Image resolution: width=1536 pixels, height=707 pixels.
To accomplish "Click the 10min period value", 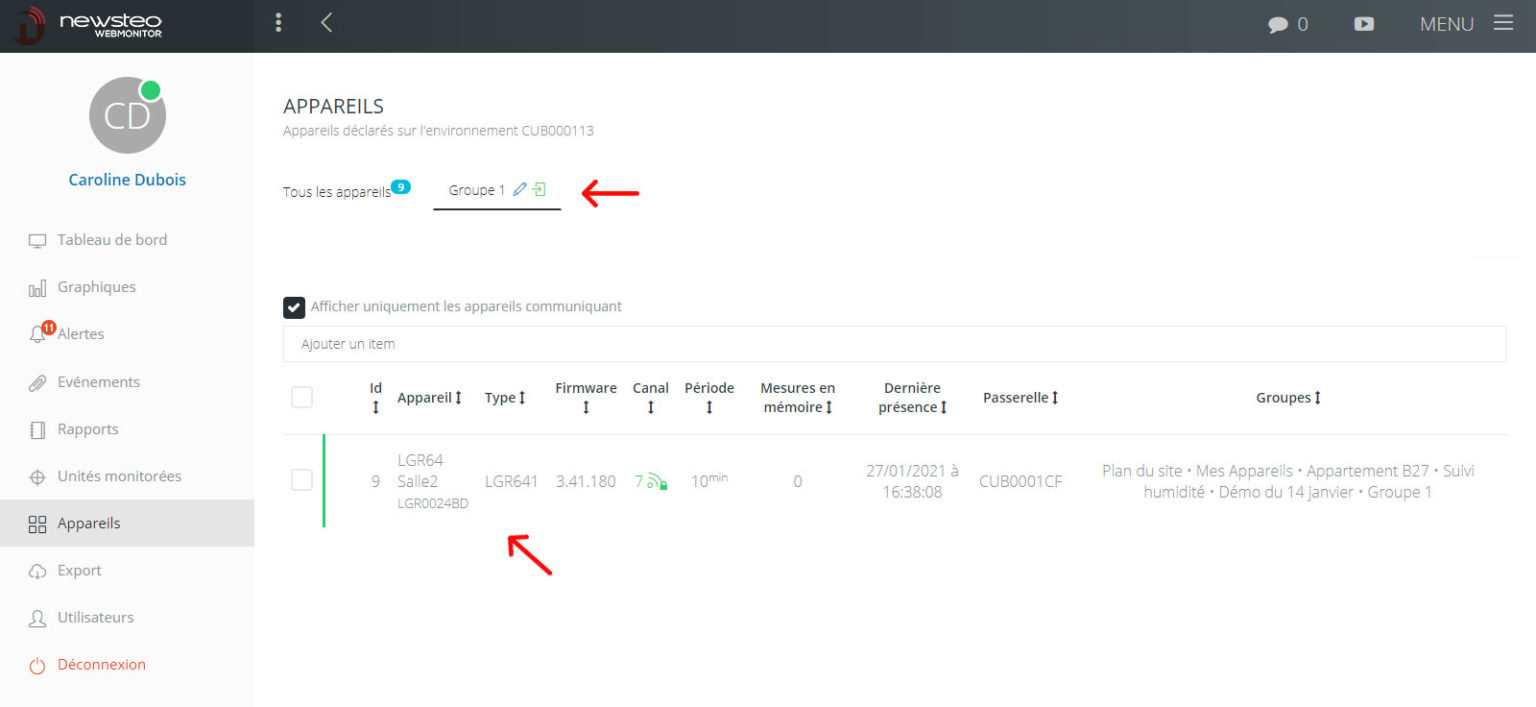I will pos(710,480).
